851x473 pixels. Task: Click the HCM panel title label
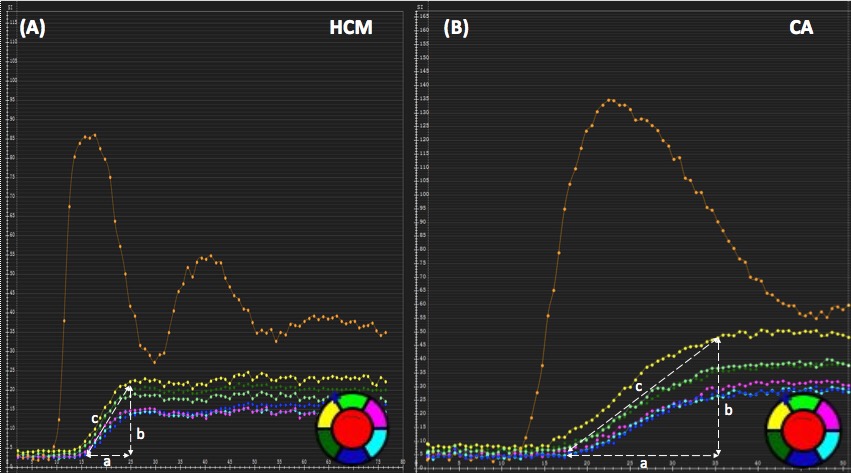[x=351, y=29]
